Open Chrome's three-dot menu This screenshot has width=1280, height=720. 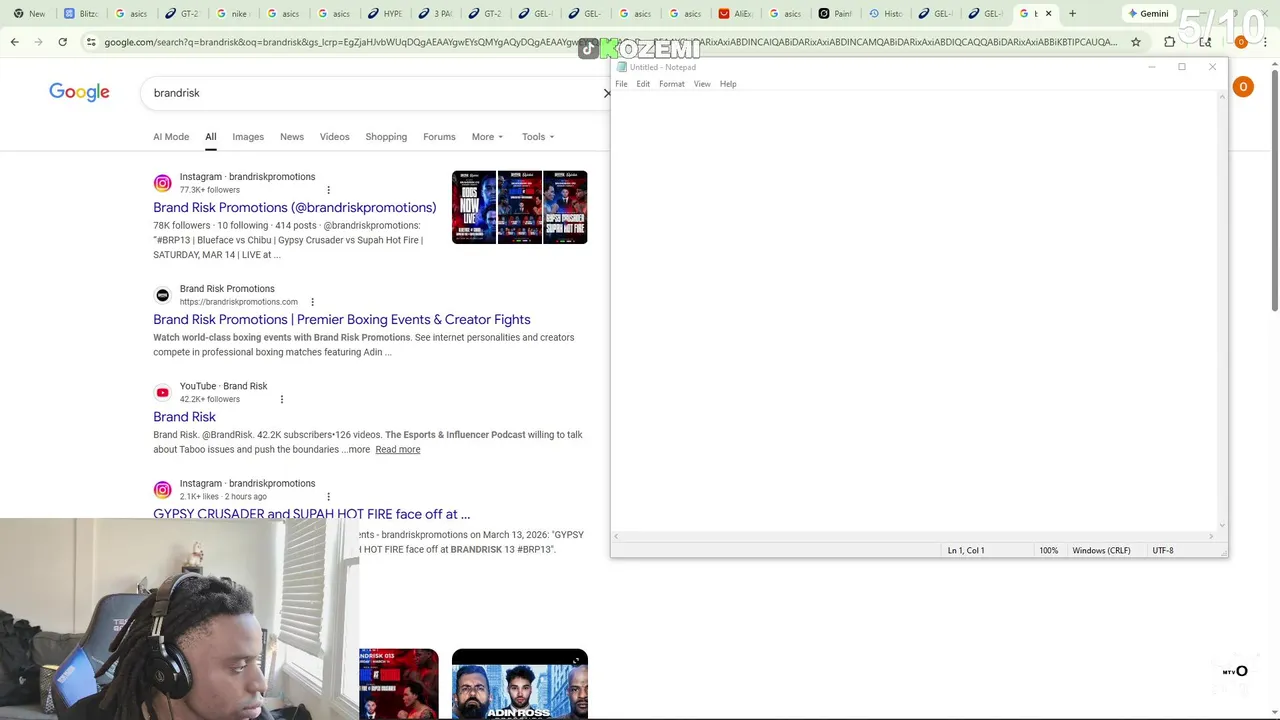click(1266, 42)
